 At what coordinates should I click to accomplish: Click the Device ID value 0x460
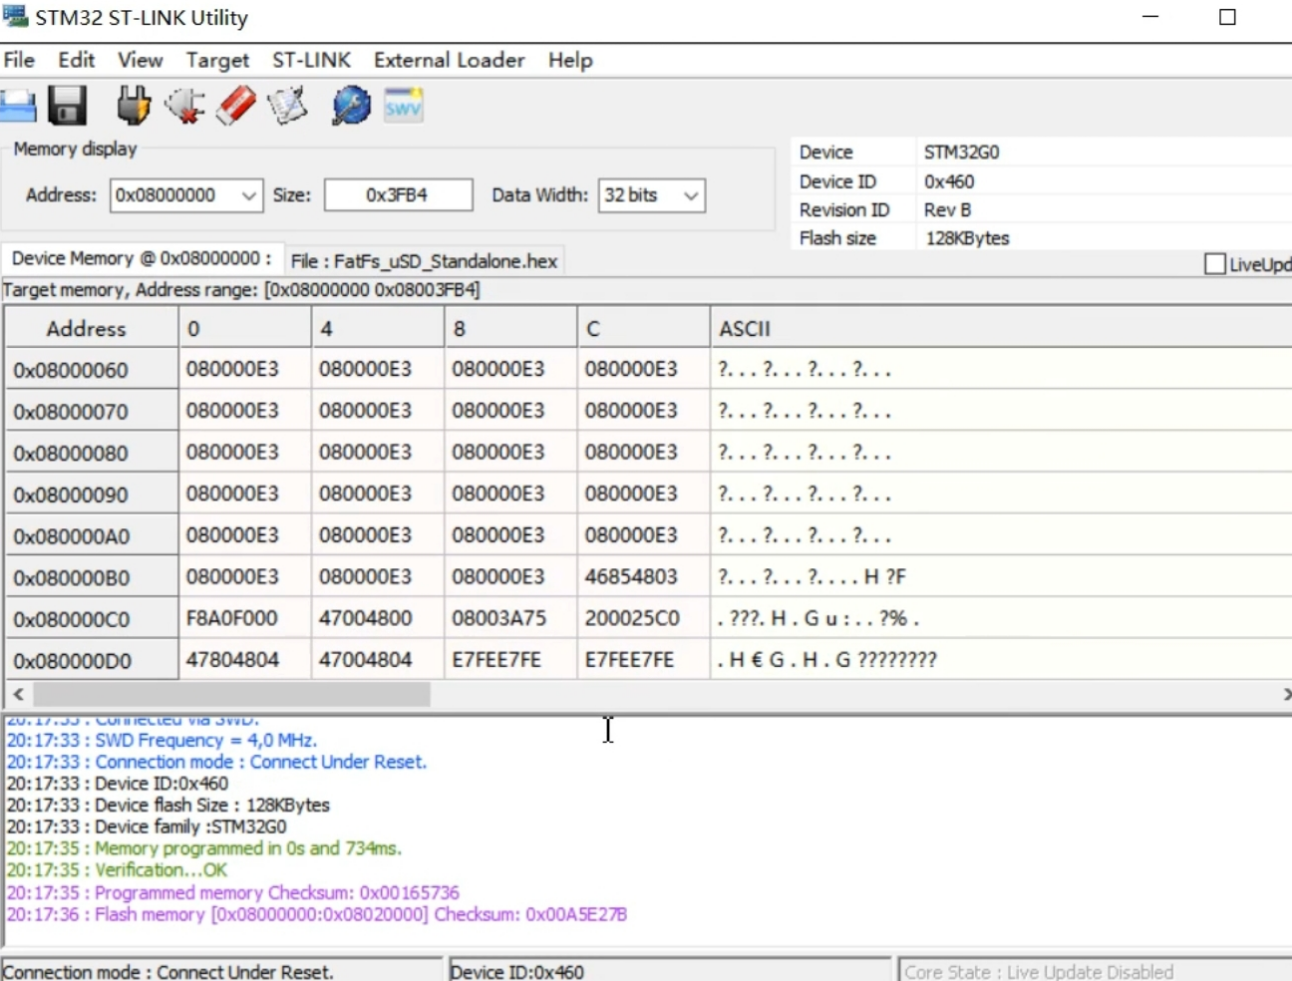(x=949, y=182)
